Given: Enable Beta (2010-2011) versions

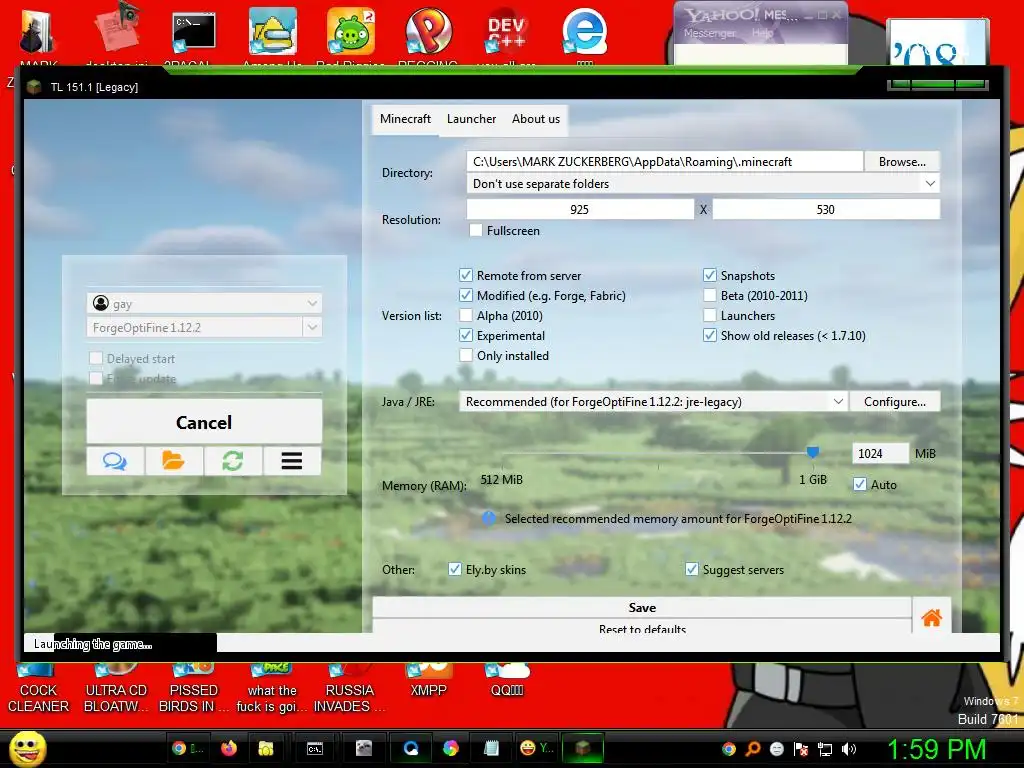Looking at the screenshot, I should [710, 295].
